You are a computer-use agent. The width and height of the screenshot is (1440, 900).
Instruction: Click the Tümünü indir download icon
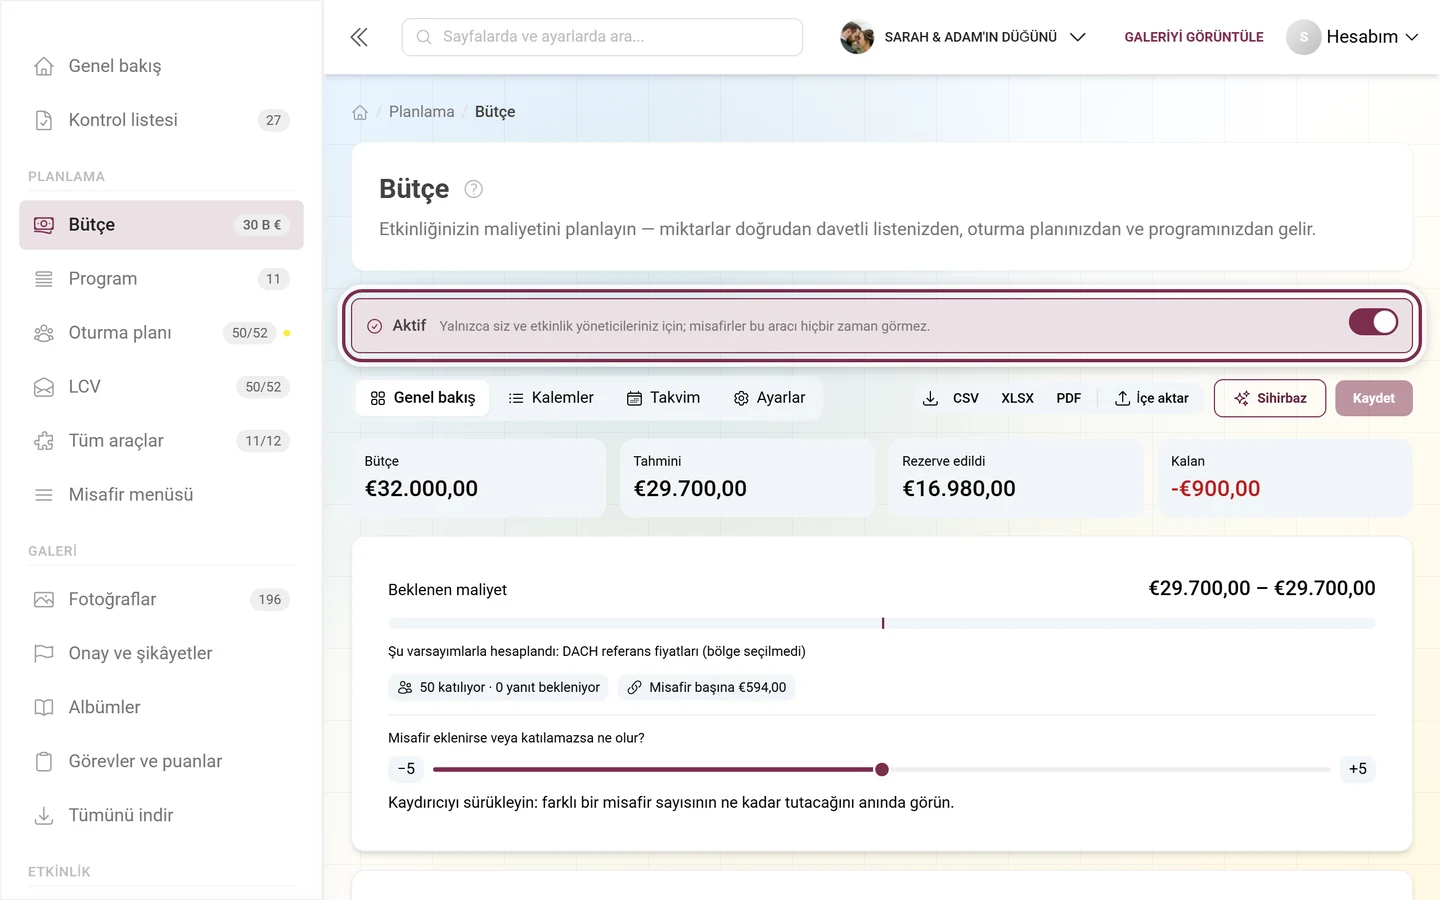pyautogui.click(x=44, y=816)
